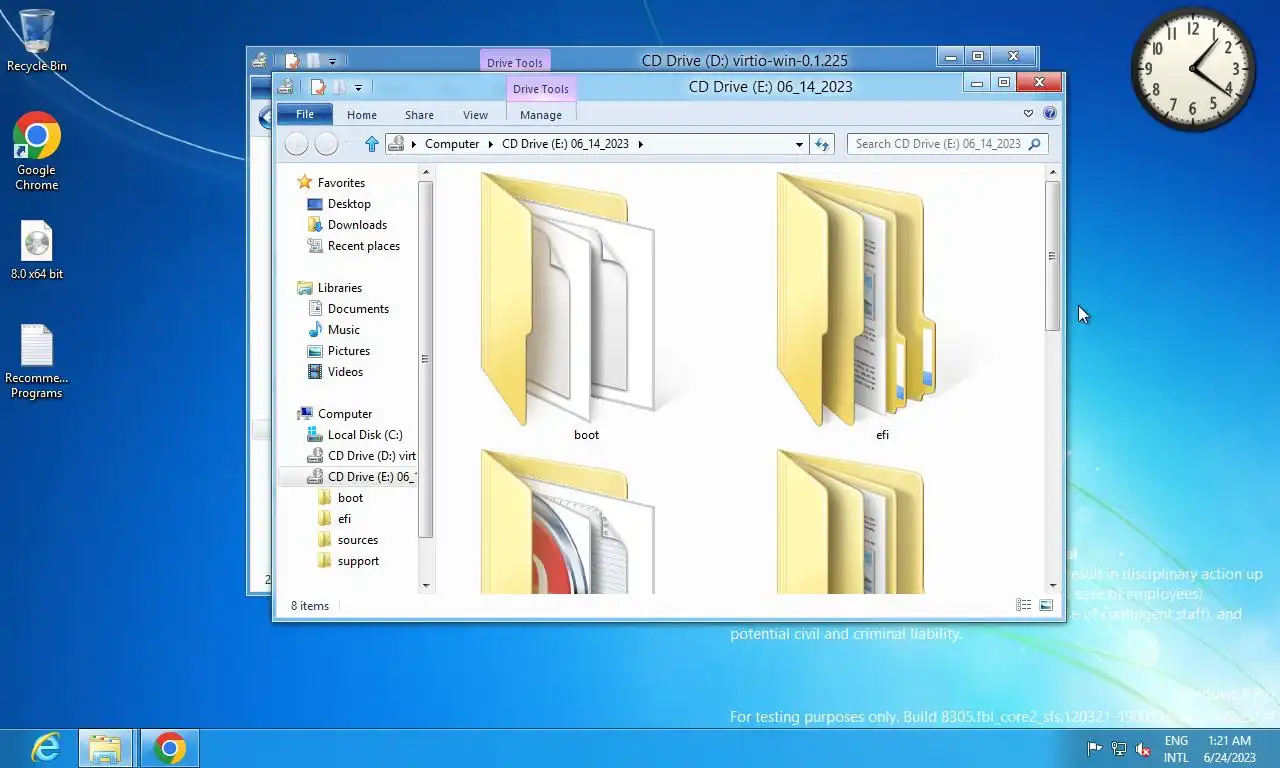Image resolution: width=1280 pixels, height=768 pixels.
Task: Refresh the CD Drive (E:) folder view
Action: (822, 144)
